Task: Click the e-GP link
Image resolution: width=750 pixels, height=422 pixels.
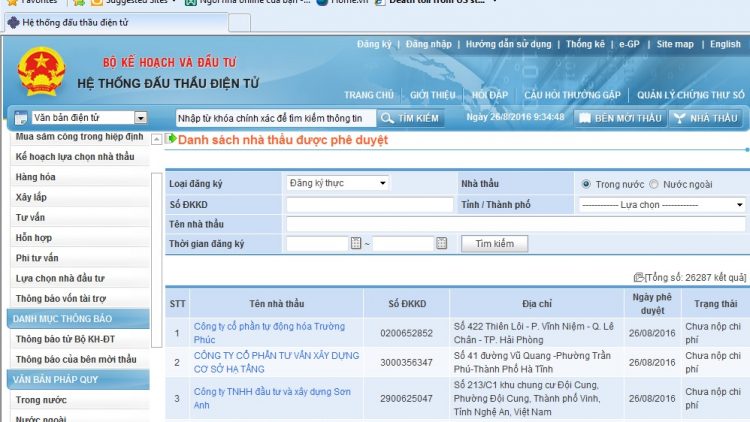Action: pos(629,44)
